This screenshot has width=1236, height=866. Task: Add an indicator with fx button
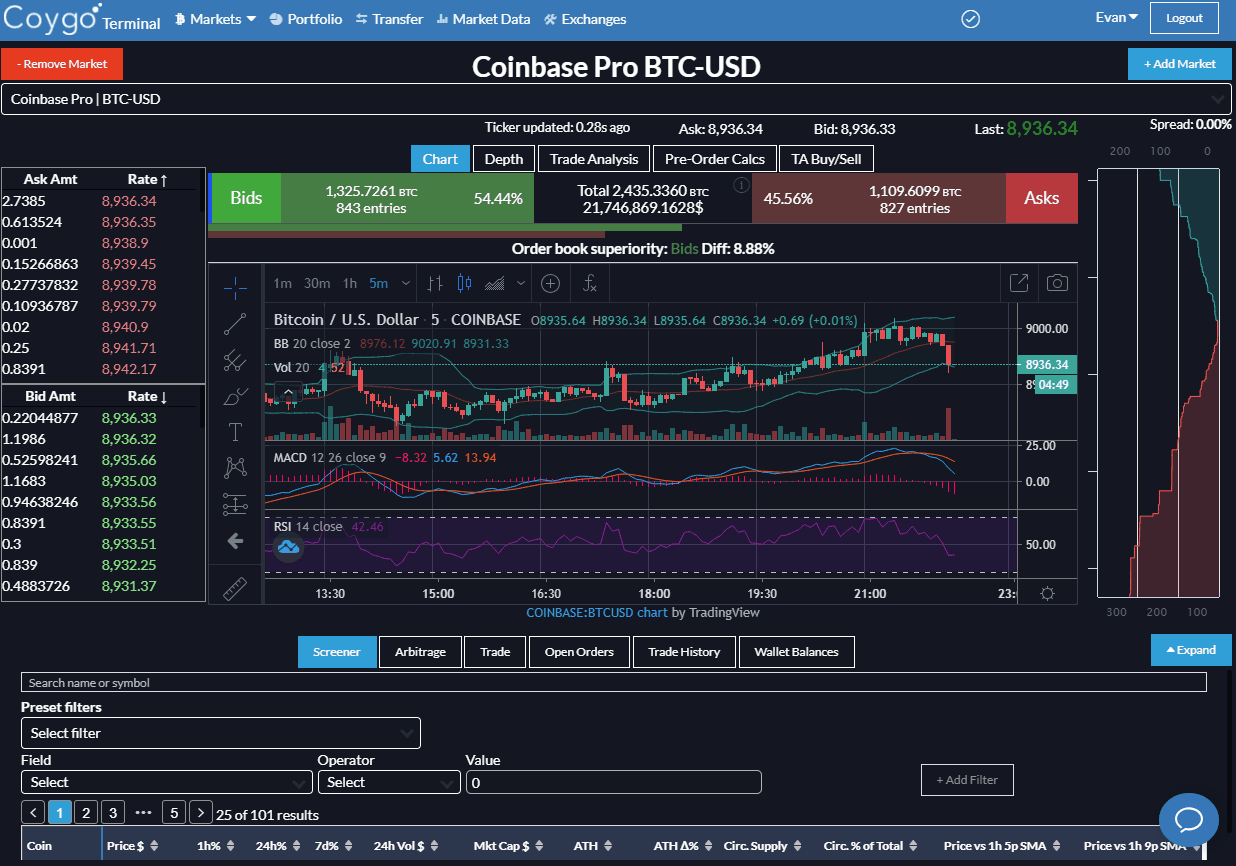pos(590,283)
